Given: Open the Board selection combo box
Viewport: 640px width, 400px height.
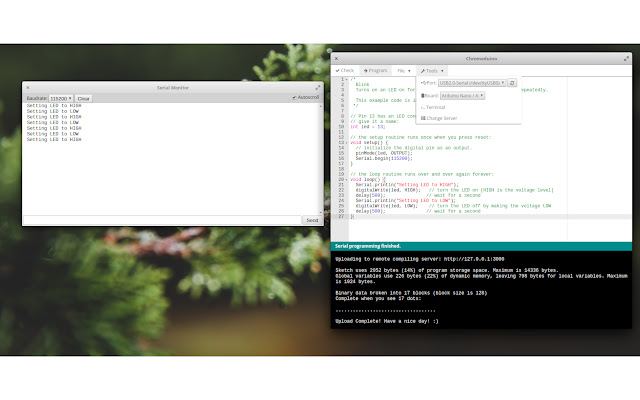Looking at the screenshot, I should (x=462, y=96).
